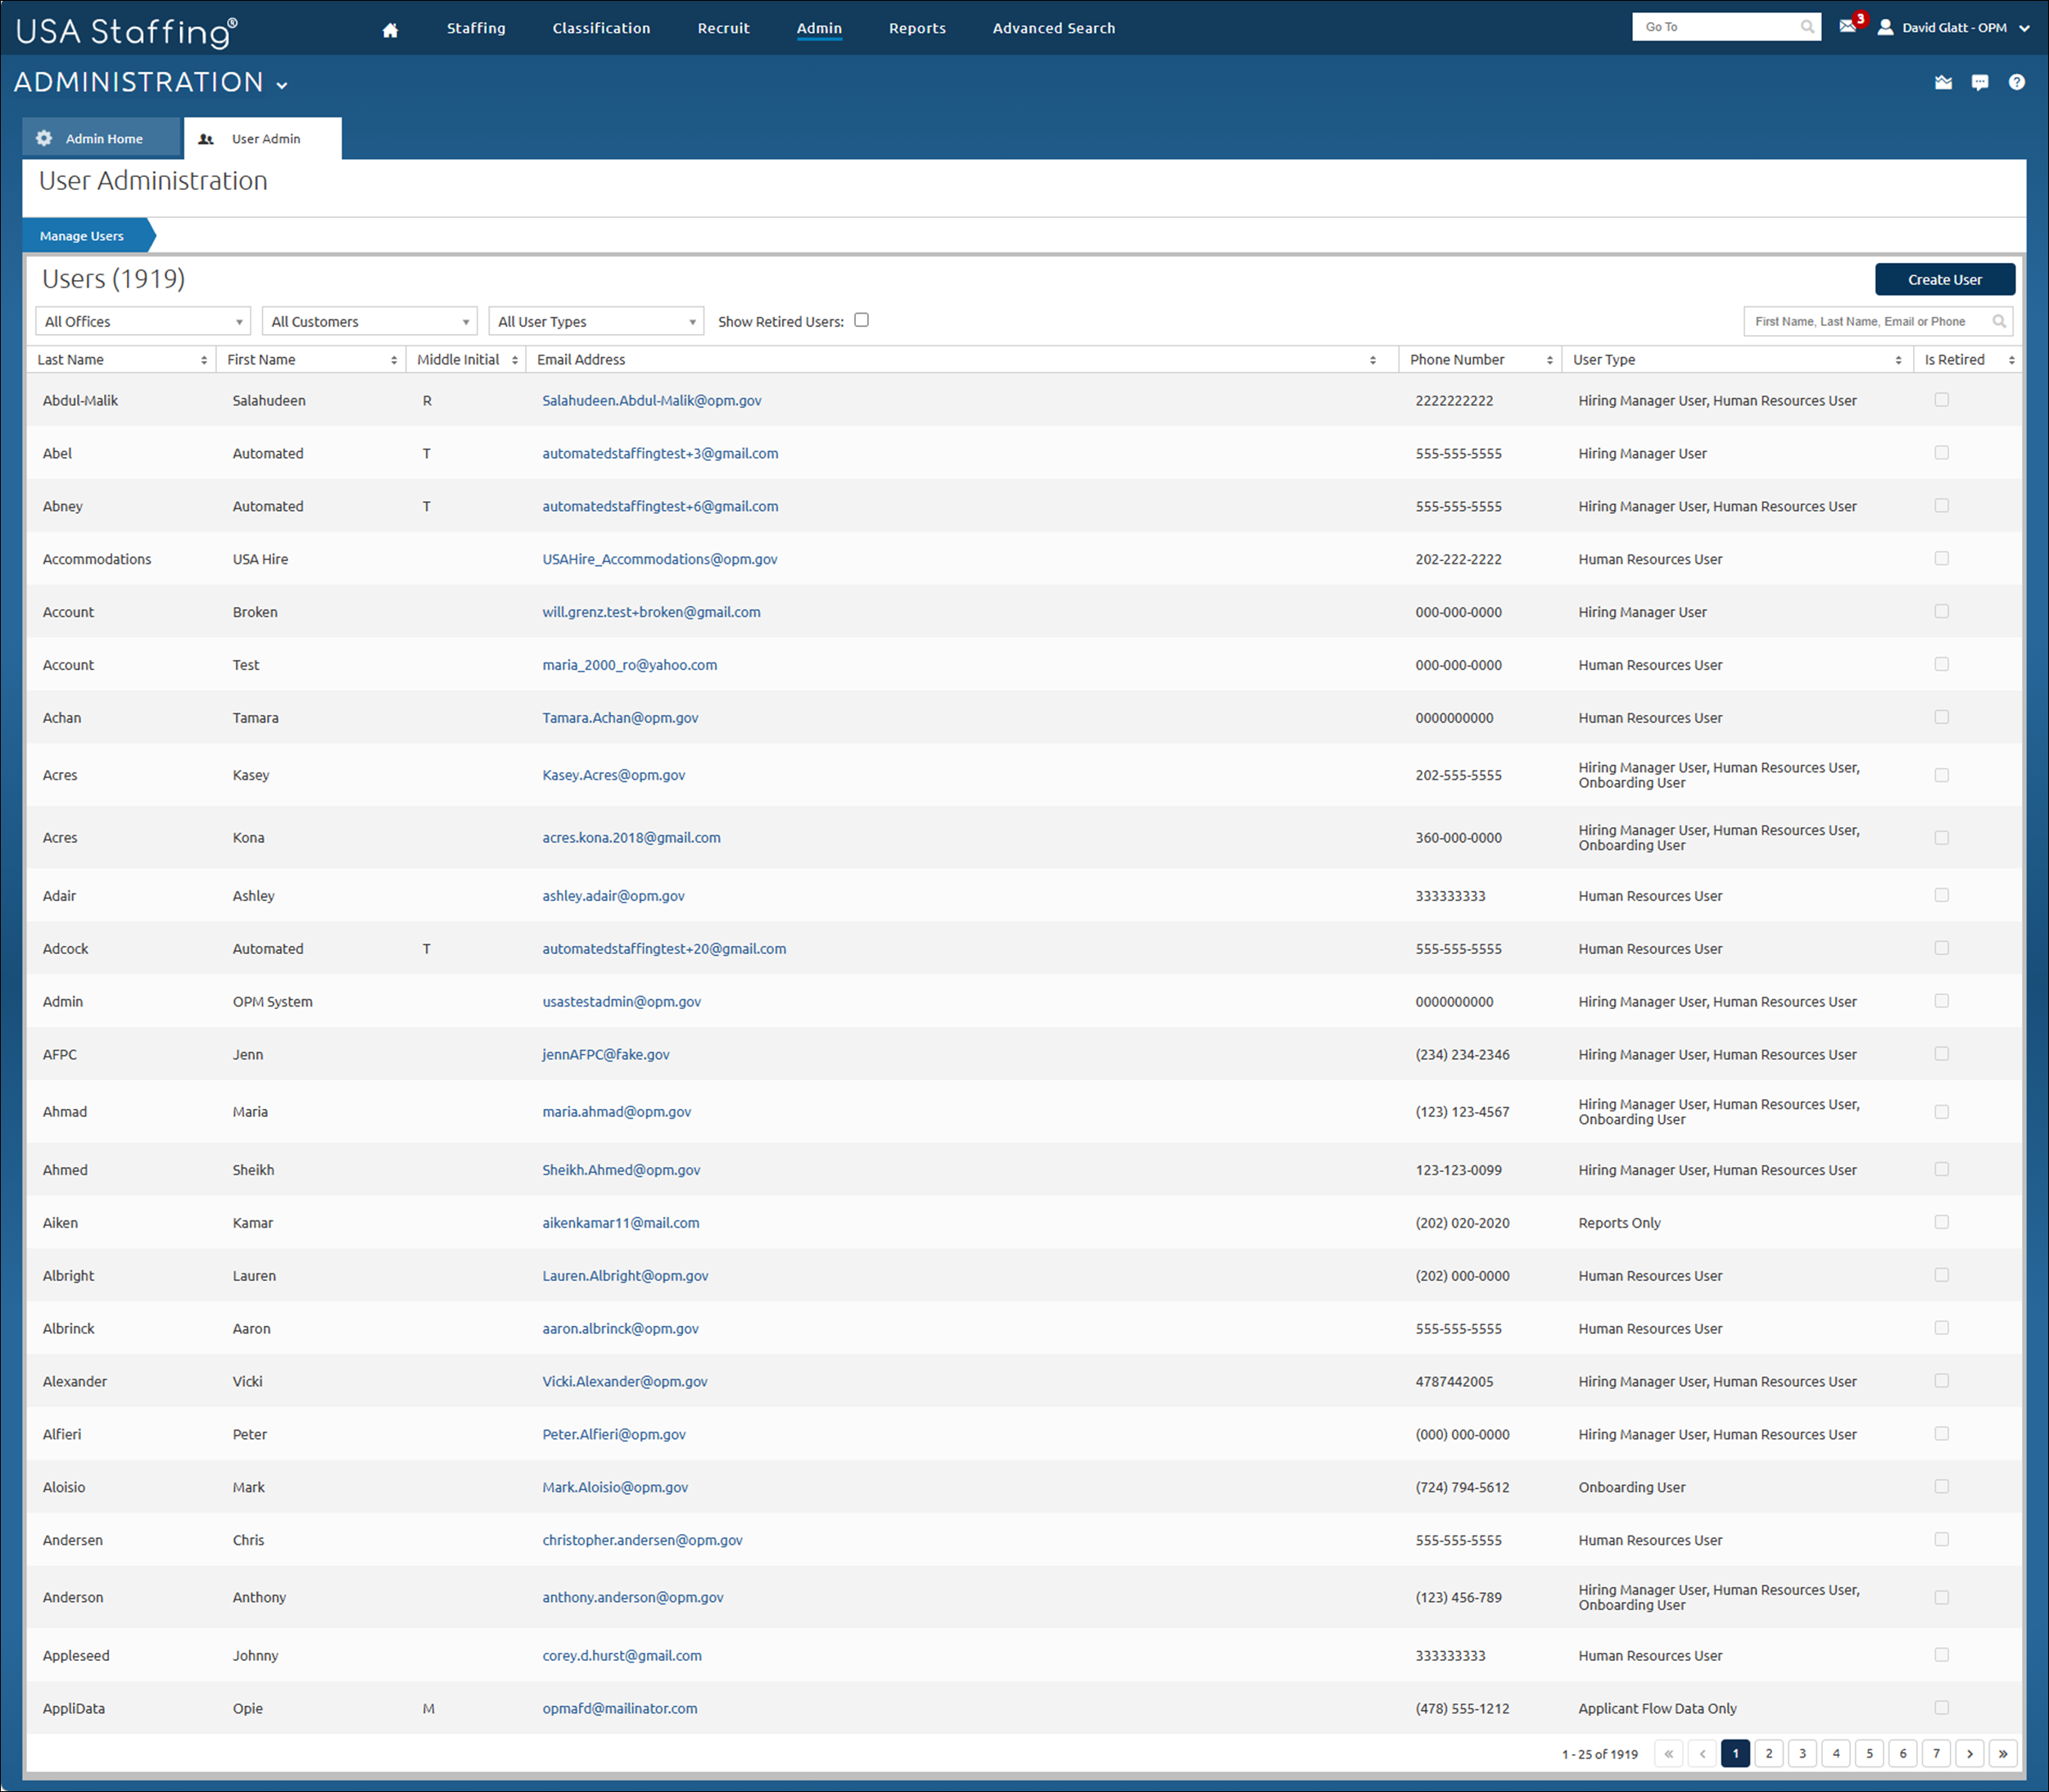
Task: Open email link corey.d.hurst@gmail.com
Action: click(622, 1655)
